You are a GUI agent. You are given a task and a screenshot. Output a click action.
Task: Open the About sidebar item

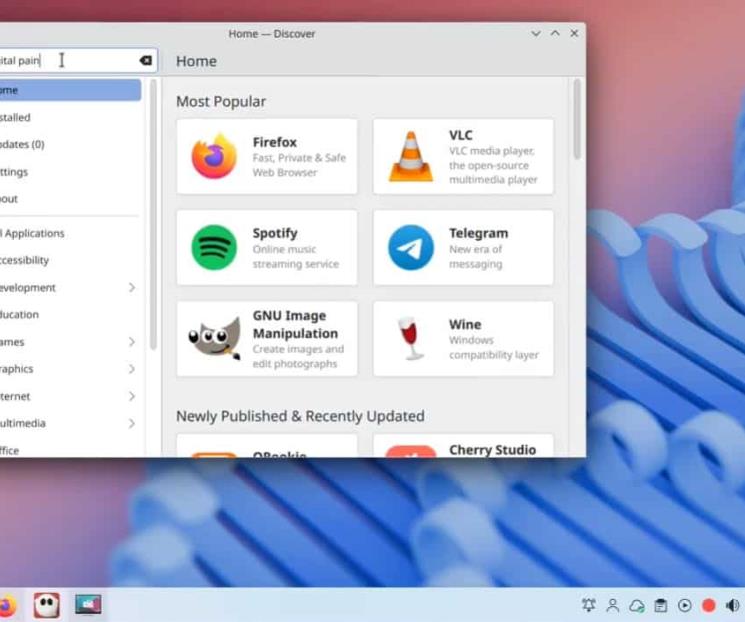(x=70, y=199)
